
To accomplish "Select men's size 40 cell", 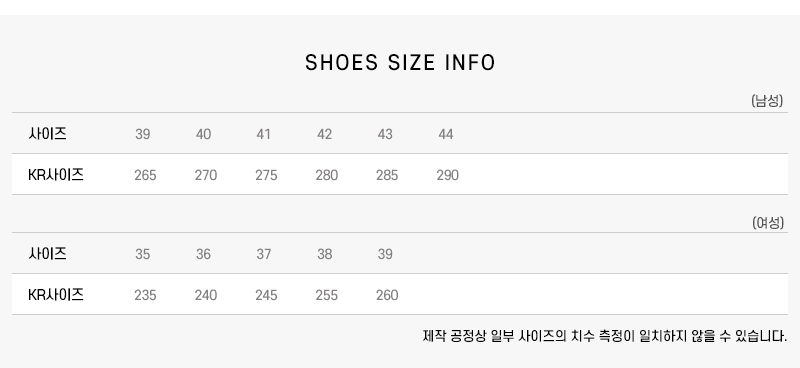I will click(x=203, y=134).
